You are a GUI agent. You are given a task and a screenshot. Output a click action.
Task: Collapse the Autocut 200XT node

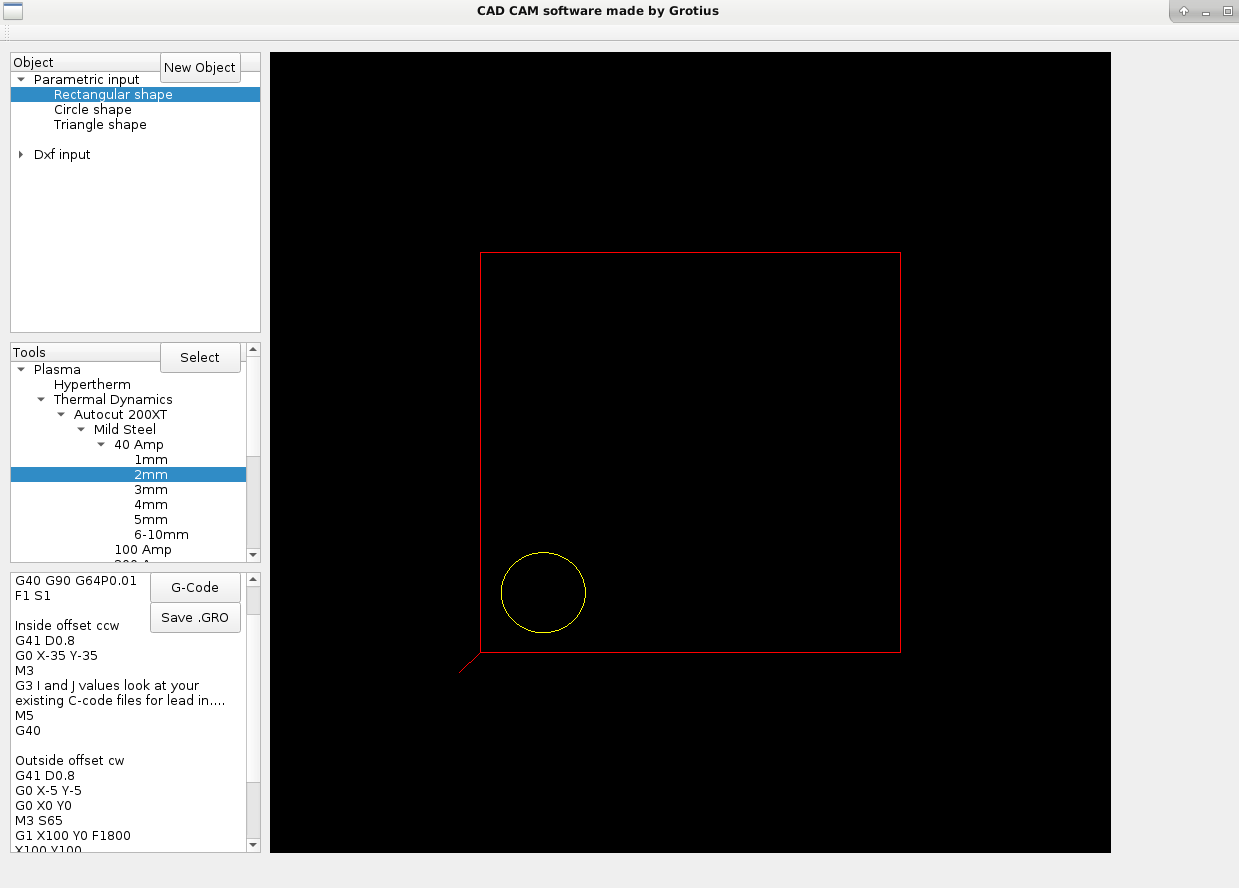pyautogui.click(x=61, y=414)
